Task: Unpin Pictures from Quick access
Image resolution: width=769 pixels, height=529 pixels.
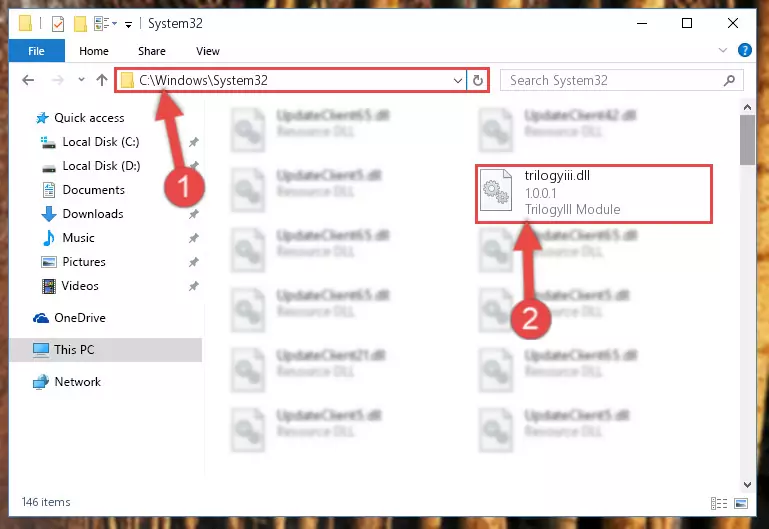Action: tap(194, 262)
